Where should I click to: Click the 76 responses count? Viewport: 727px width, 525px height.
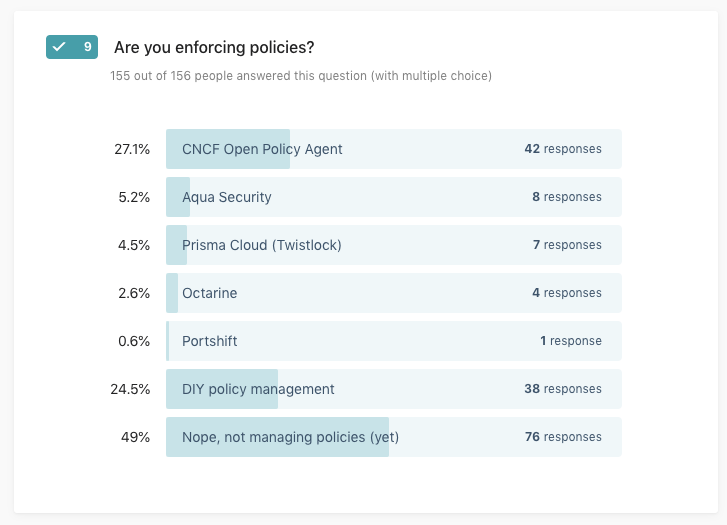coord(563,437)
